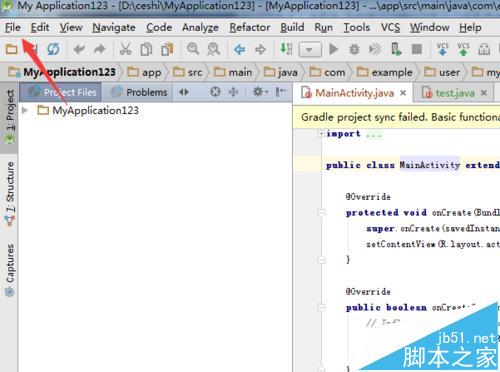
Task: Click the Cut scissors icon
Action: click(125, 49)
